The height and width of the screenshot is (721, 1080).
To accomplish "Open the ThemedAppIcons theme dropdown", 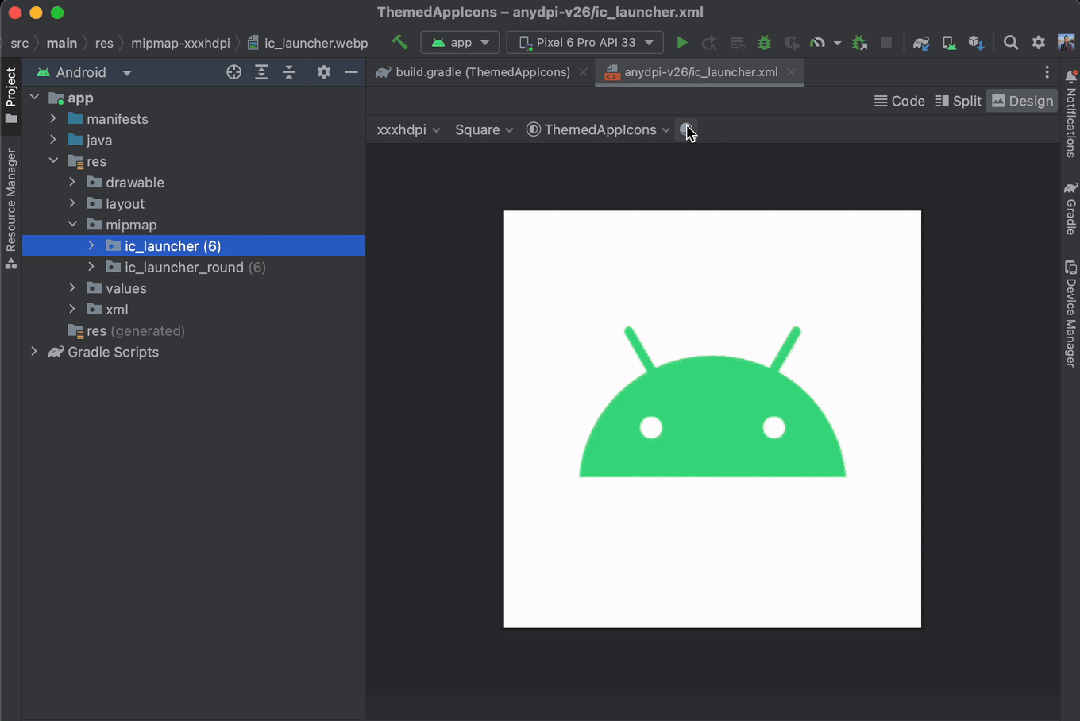I will point(599,129).
